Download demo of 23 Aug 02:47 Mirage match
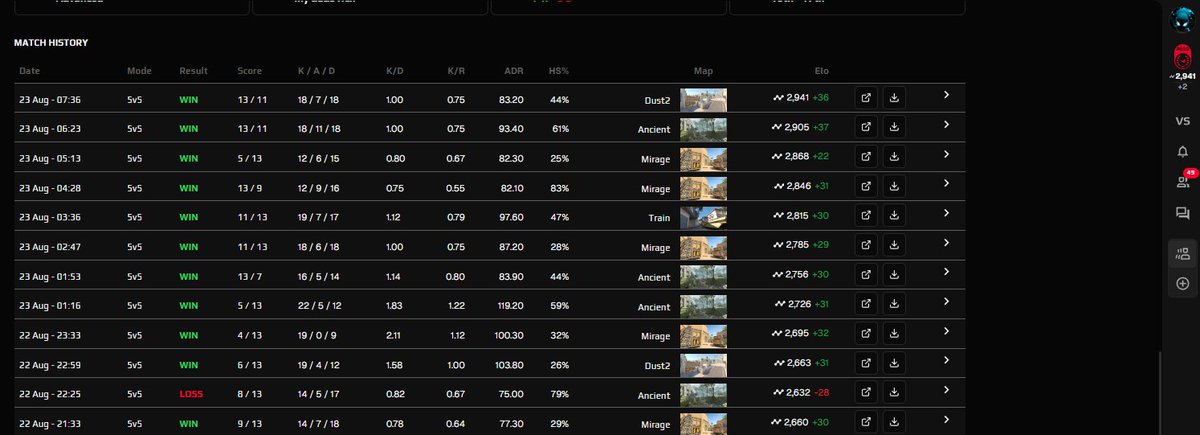1200x435 pixels. point(895,244)
